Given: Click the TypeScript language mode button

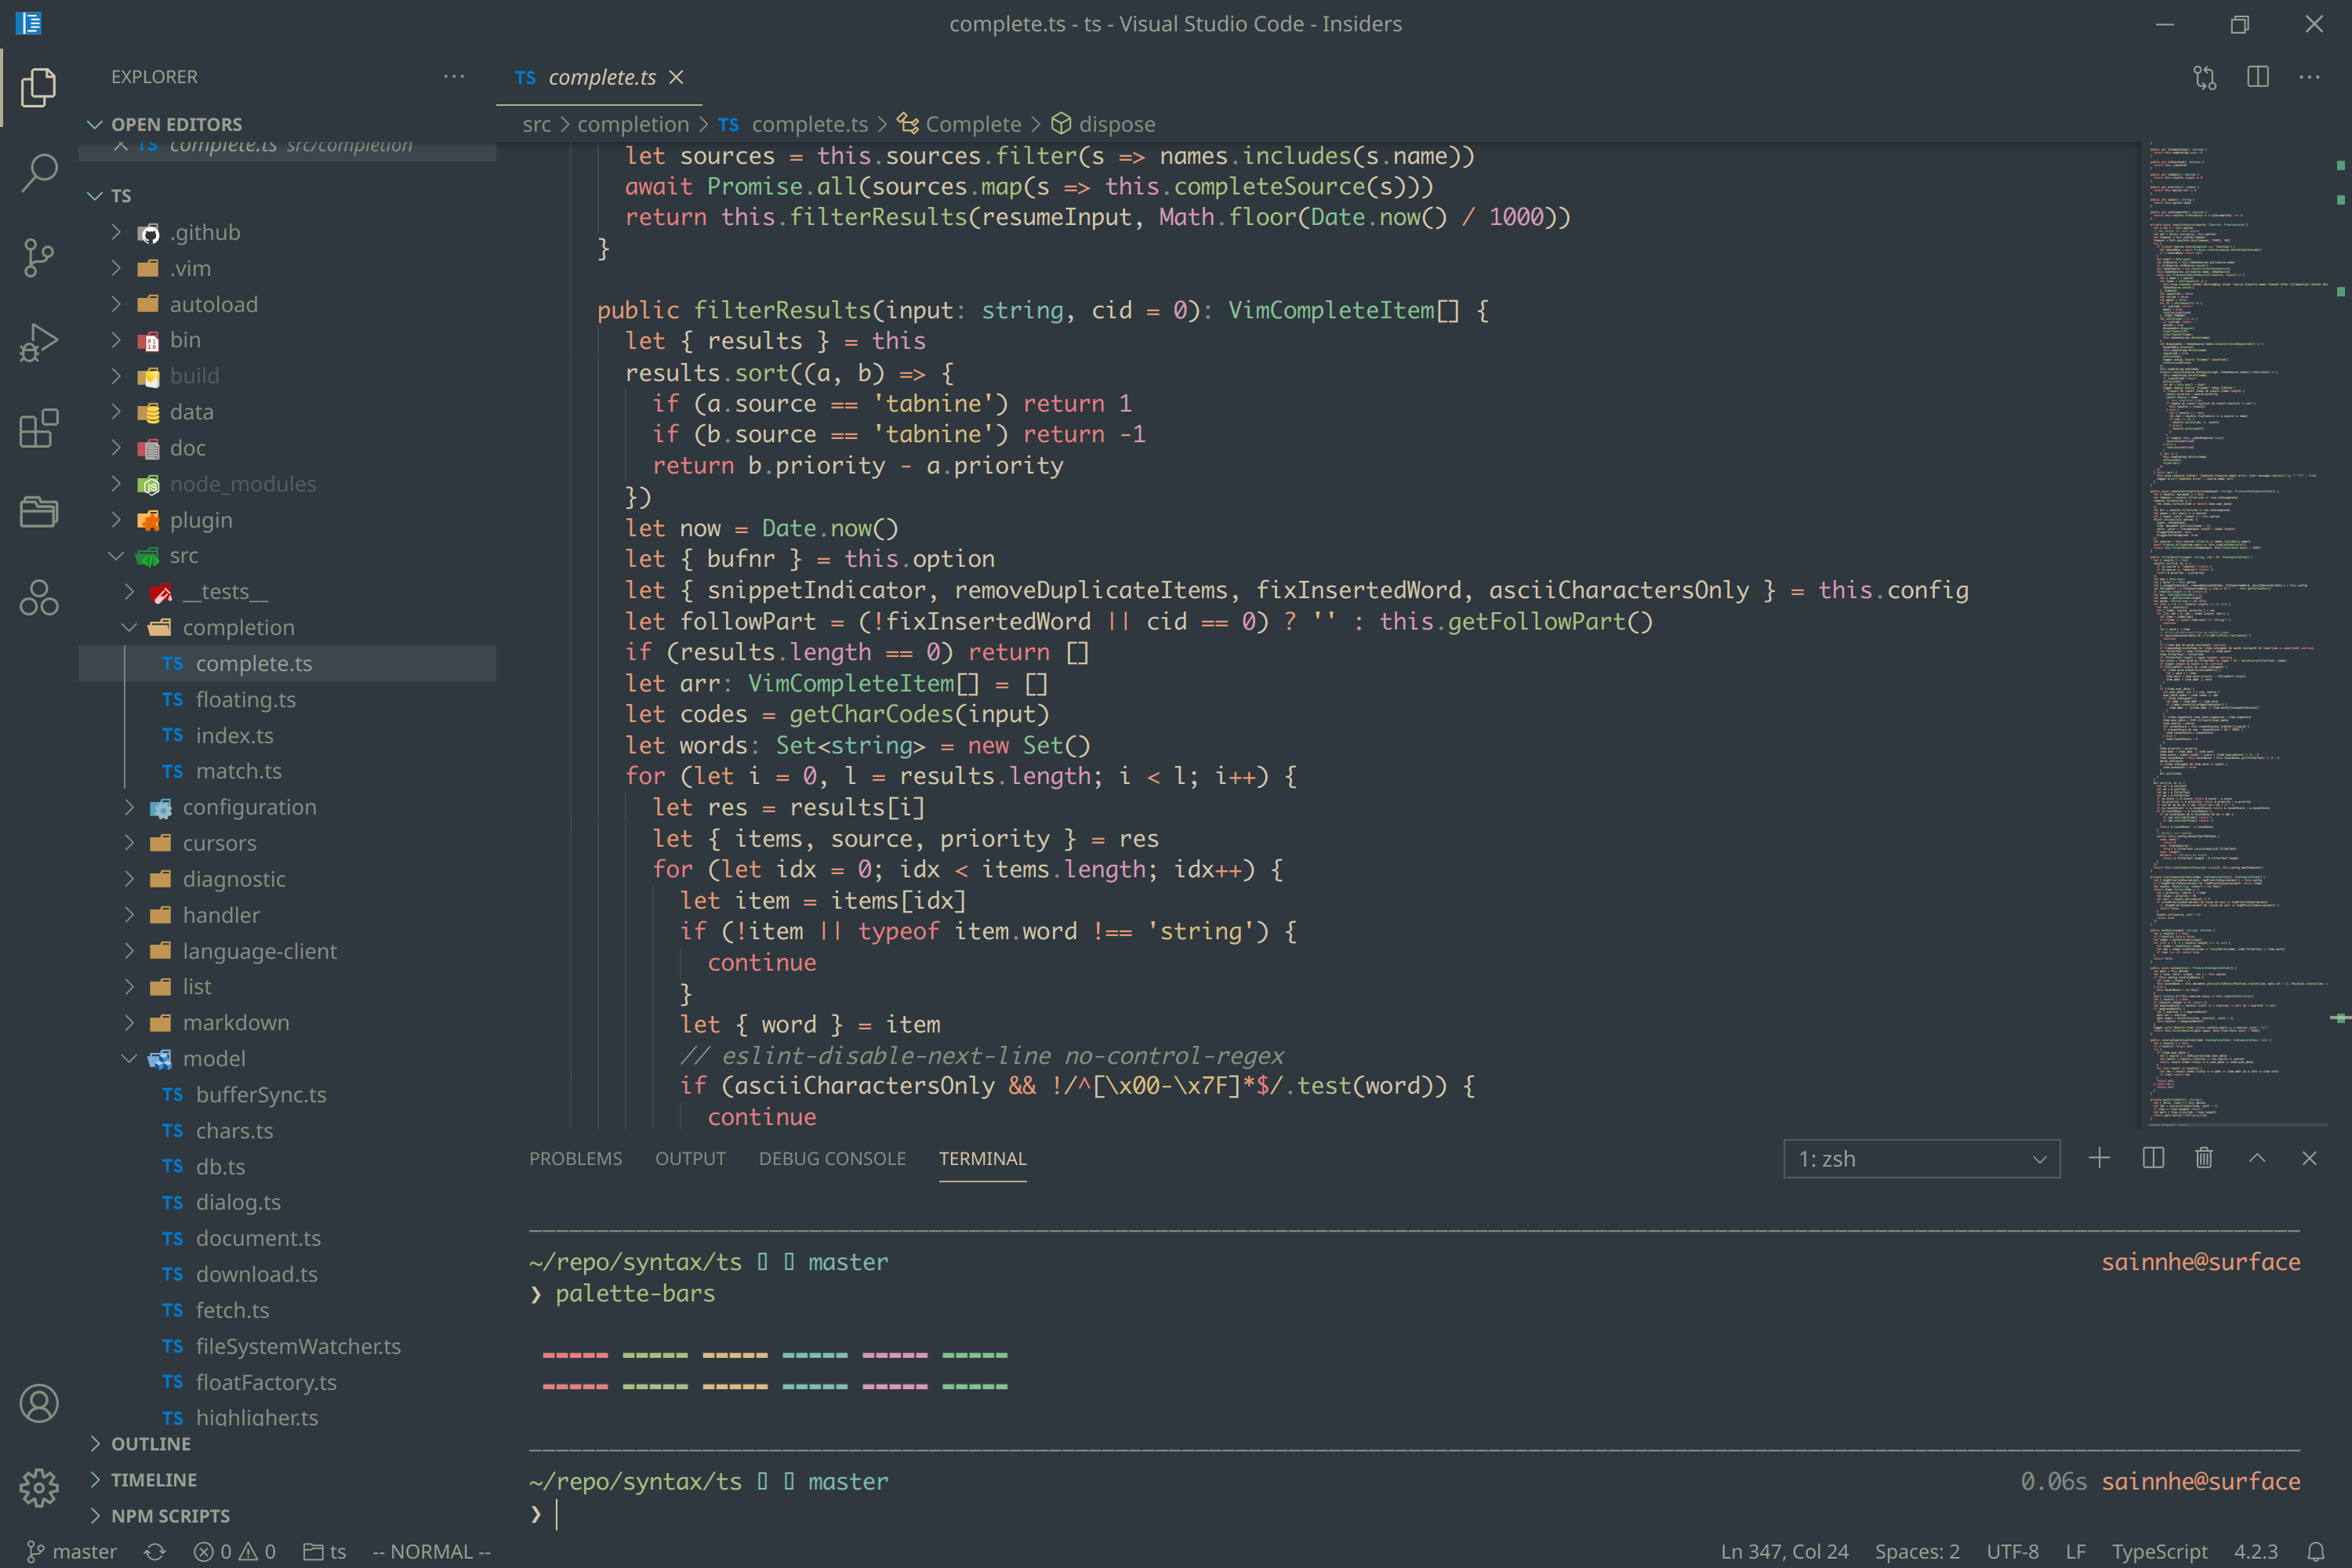Looking at the screenshot, I should (x=2158, y=1551).
